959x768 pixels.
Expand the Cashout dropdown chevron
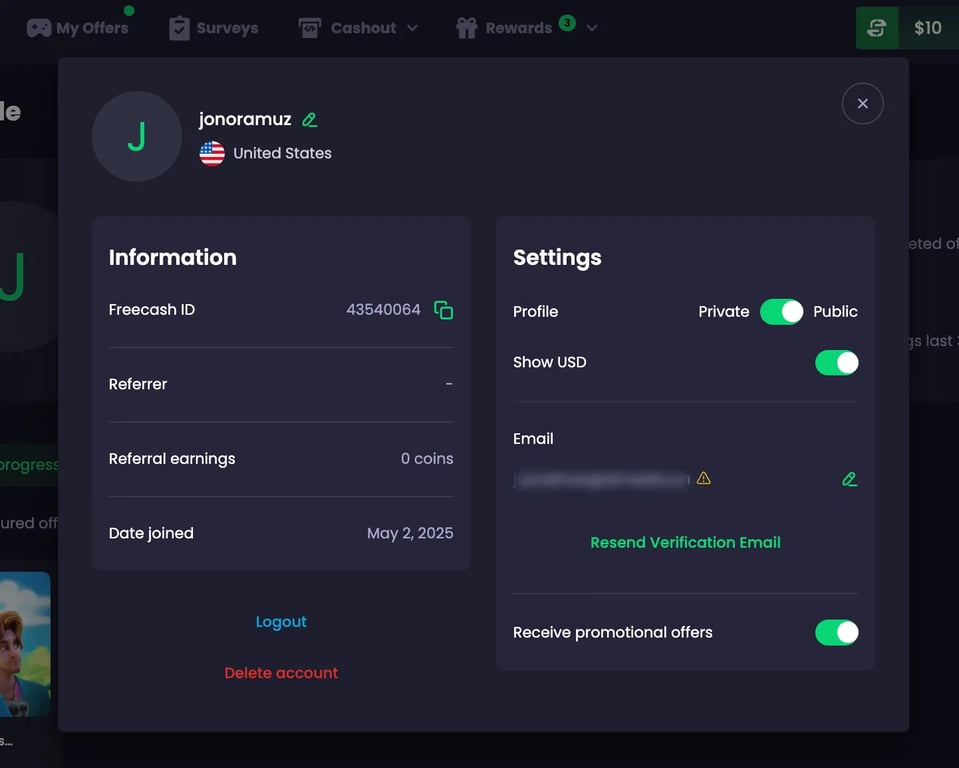pyautogui.click(x=412, y=28)
